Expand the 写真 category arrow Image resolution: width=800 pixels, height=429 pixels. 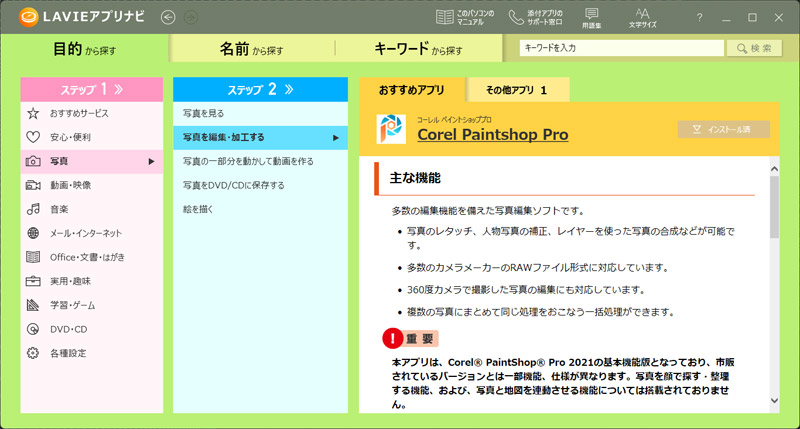pos(151,161)
